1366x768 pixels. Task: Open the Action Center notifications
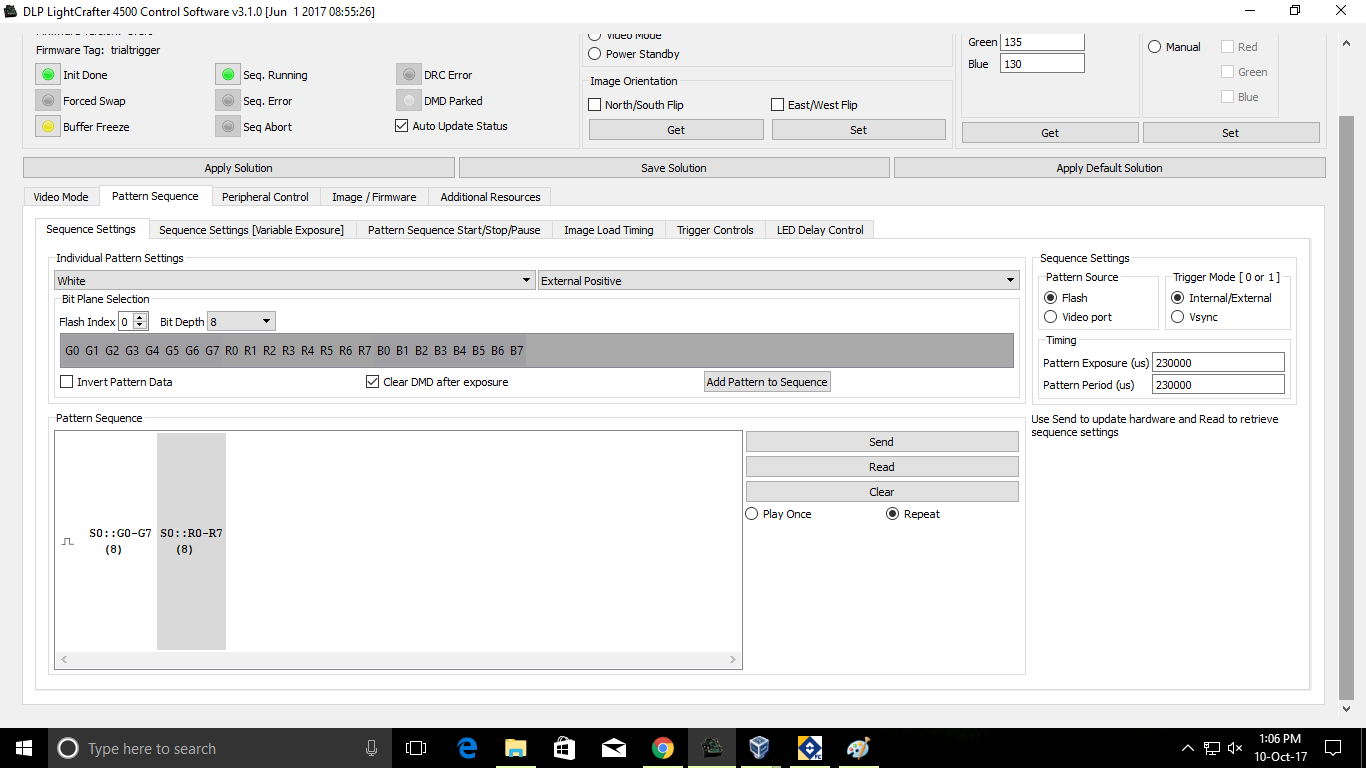point(1332,748)
